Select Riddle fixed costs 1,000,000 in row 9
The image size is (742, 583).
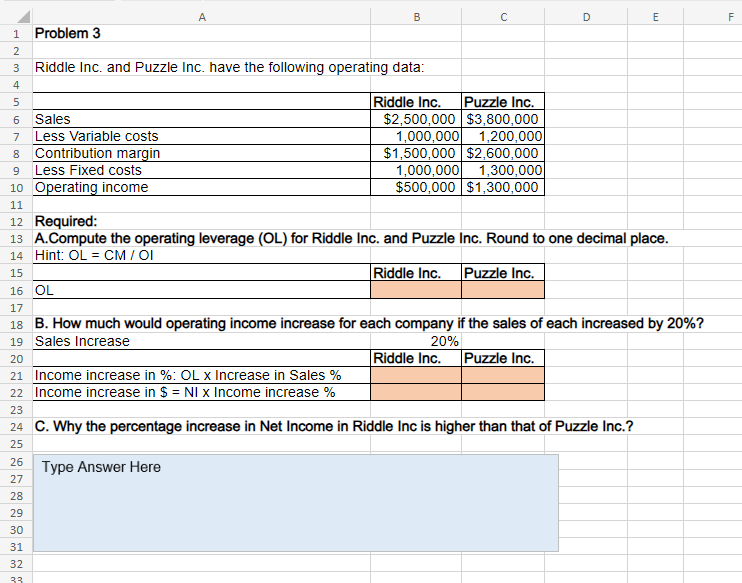pos(416,170)
